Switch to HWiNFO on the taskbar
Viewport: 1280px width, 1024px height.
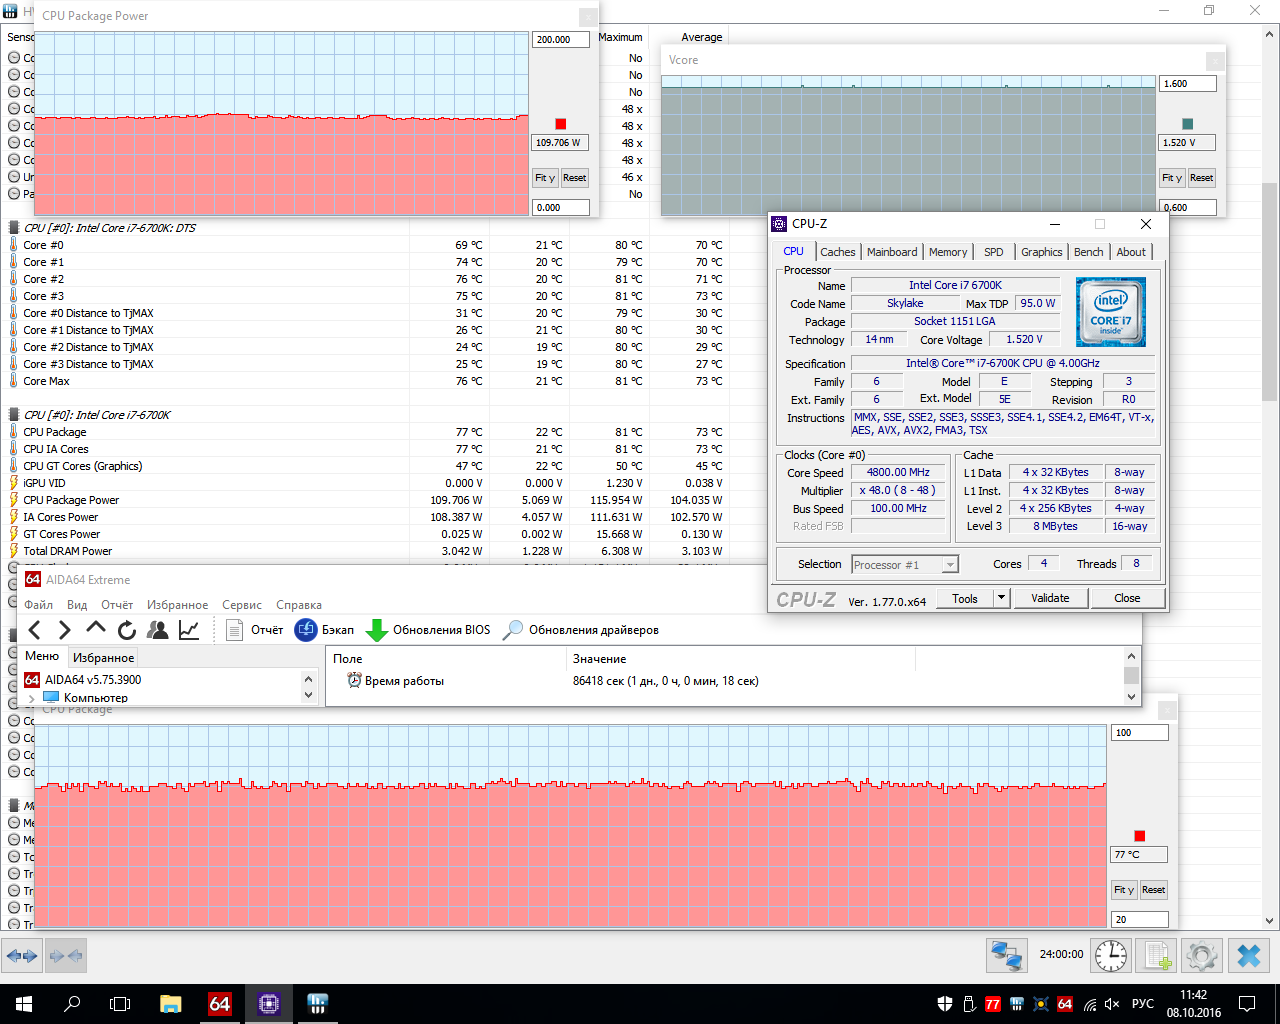click(318, 1004)
